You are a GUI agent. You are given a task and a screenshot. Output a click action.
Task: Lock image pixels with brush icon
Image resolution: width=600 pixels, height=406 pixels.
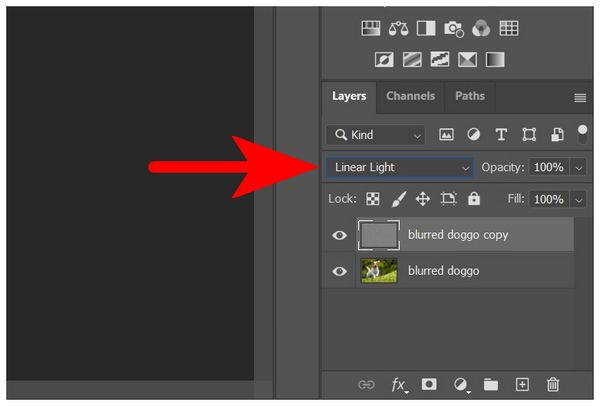(x=399, y=199)
